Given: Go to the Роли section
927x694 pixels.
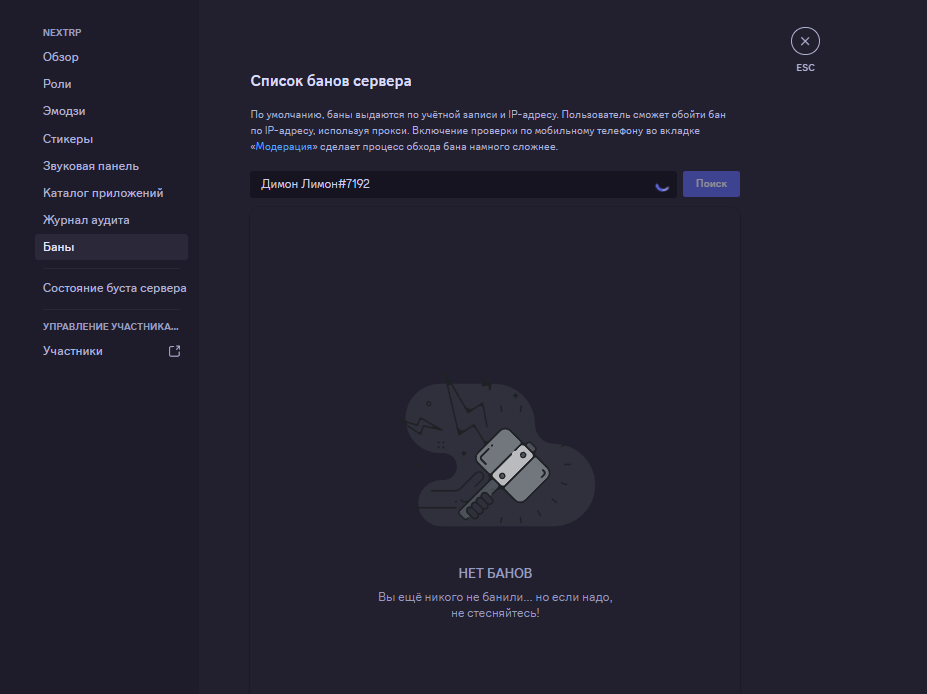Looking at the screenshot, I should pyautogui.click(x=57, y=84).
